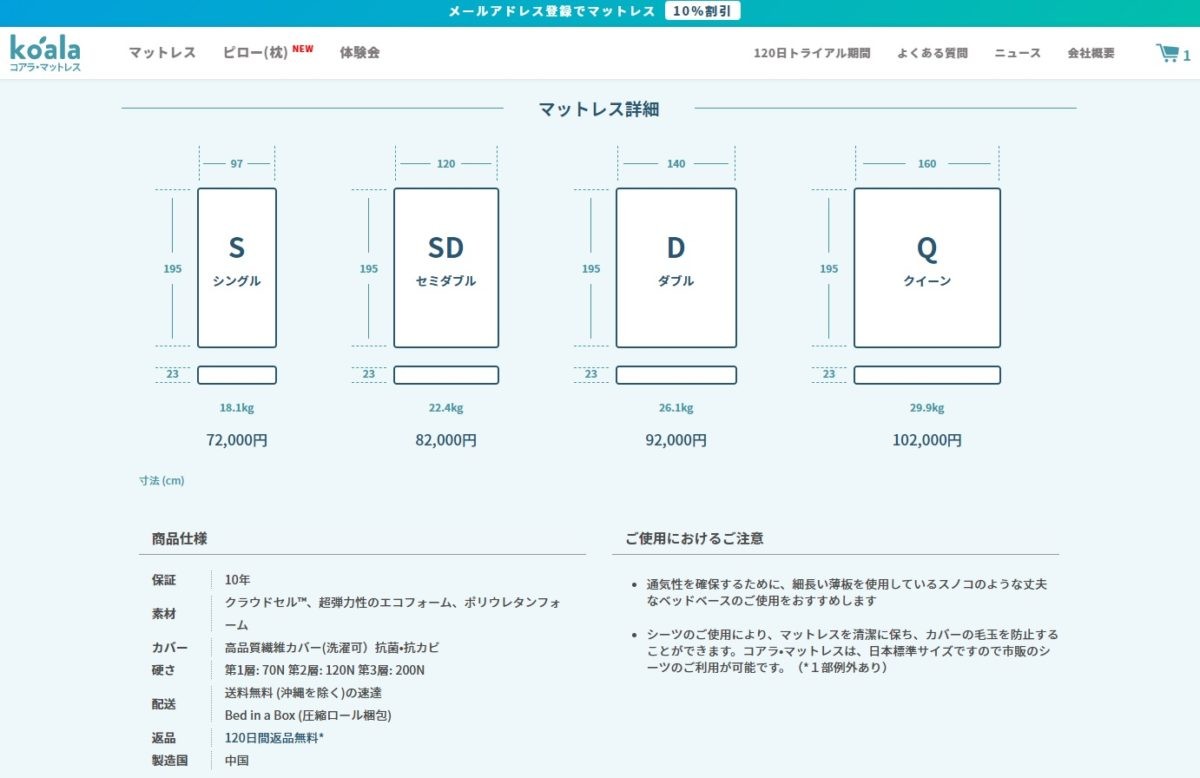Screen dimensions: 1200x778
Task: Click the 72,000円 Single price
Action: [237, 440]
